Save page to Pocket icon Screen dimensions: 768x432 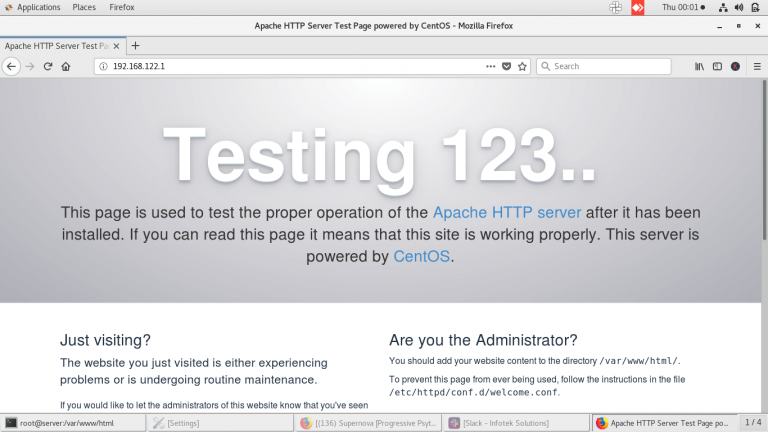(506, 66)
